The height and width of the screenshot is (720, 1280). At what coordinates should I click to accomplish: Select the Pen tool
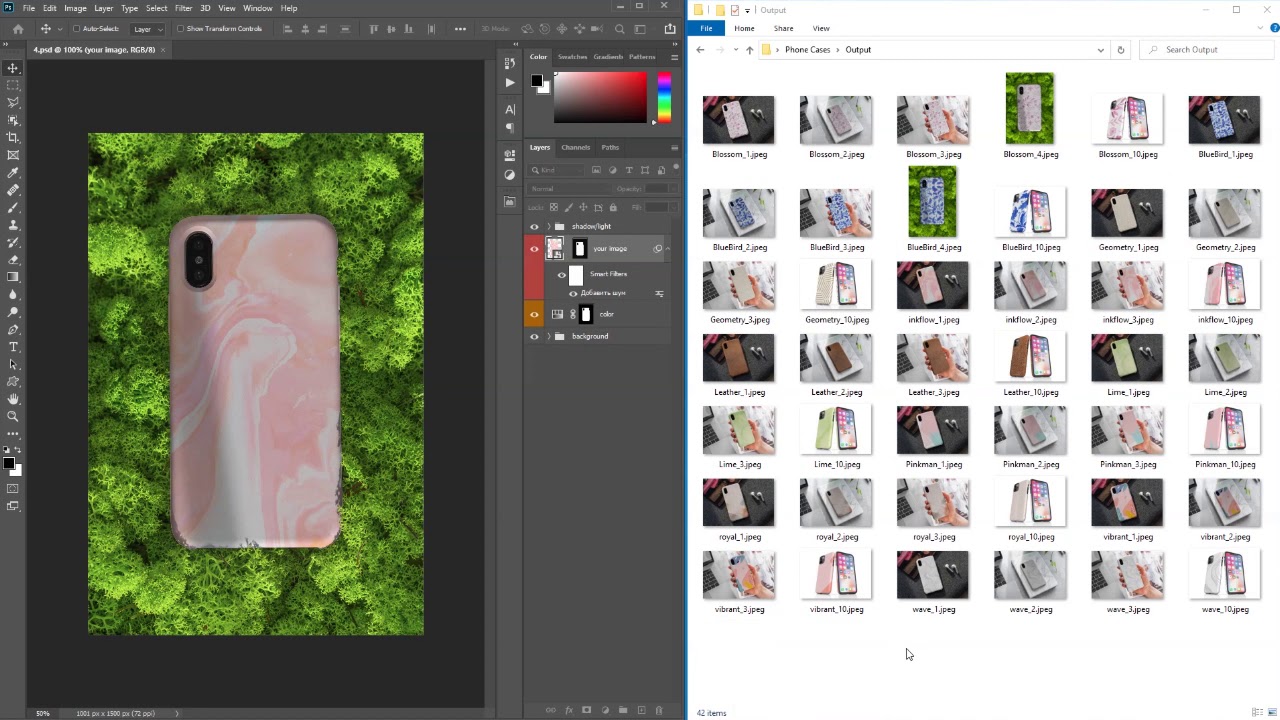point(13,329)
